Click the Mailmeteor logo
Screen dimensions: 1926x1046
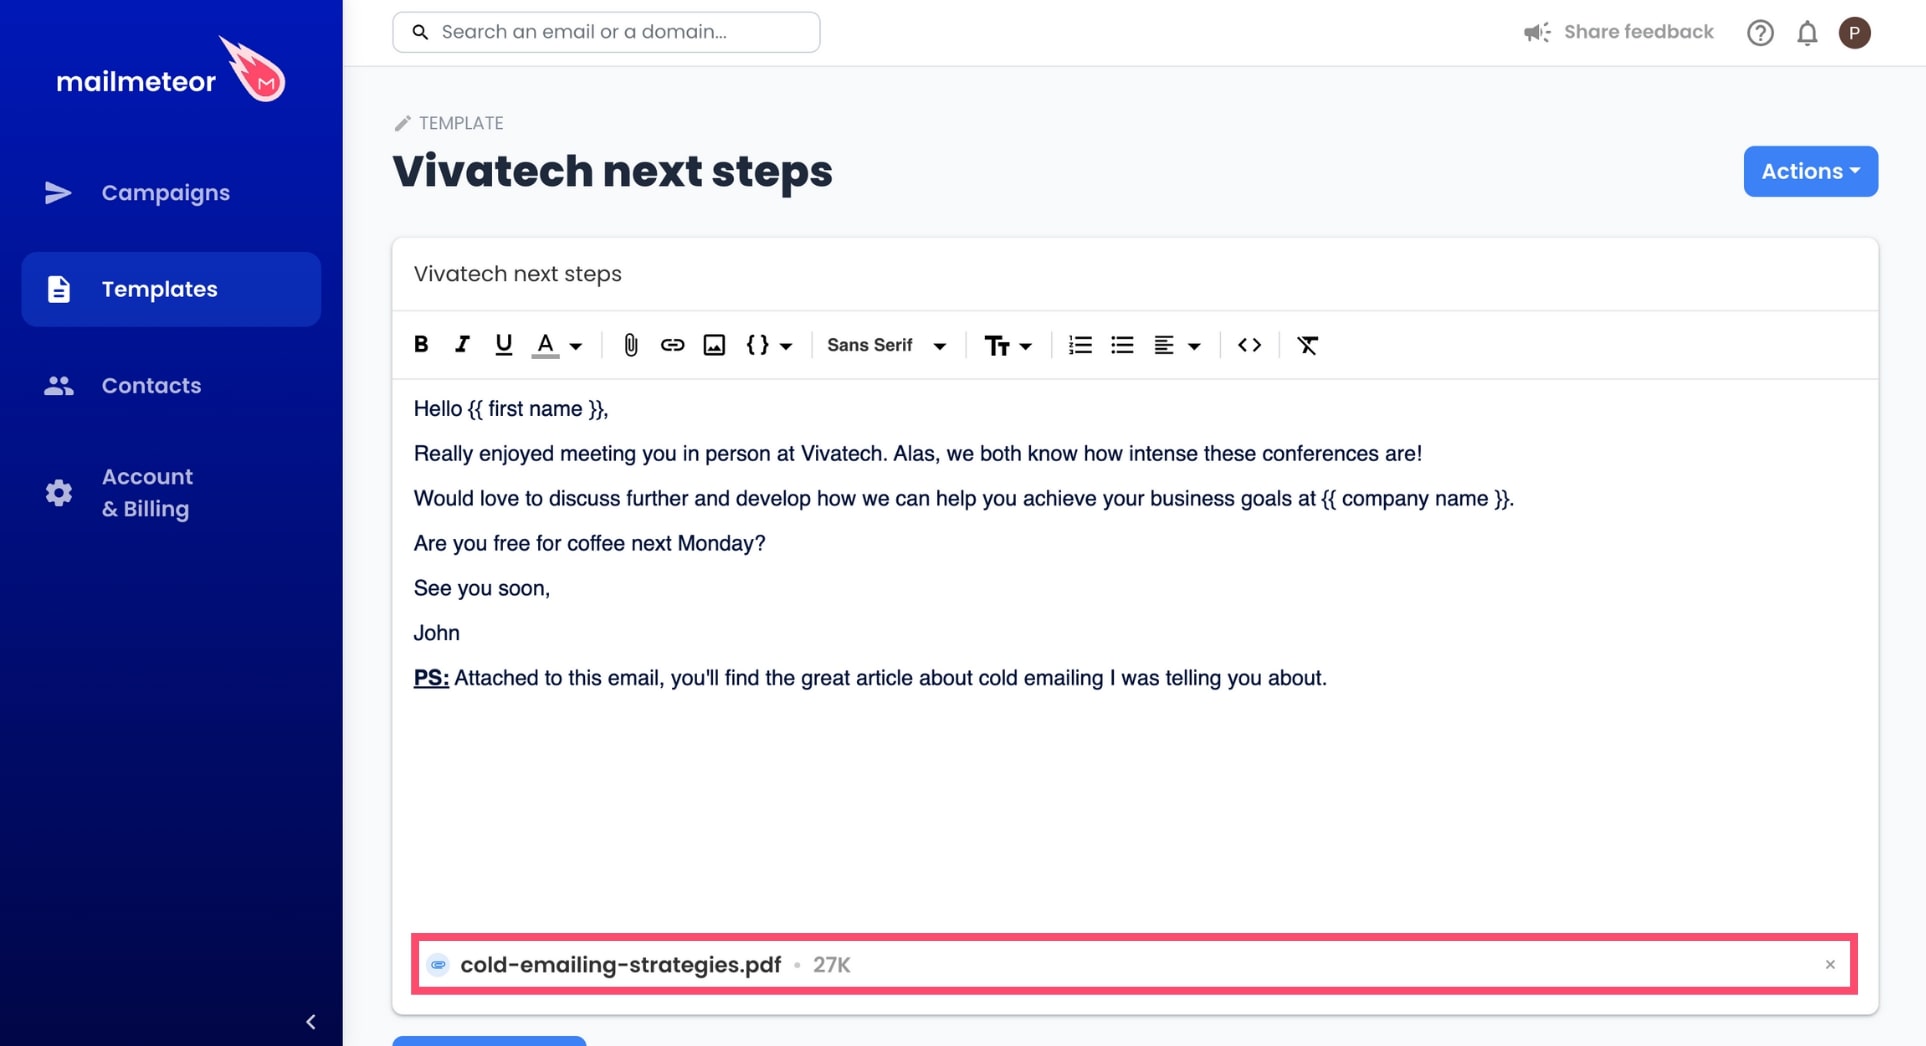point(171,70)
